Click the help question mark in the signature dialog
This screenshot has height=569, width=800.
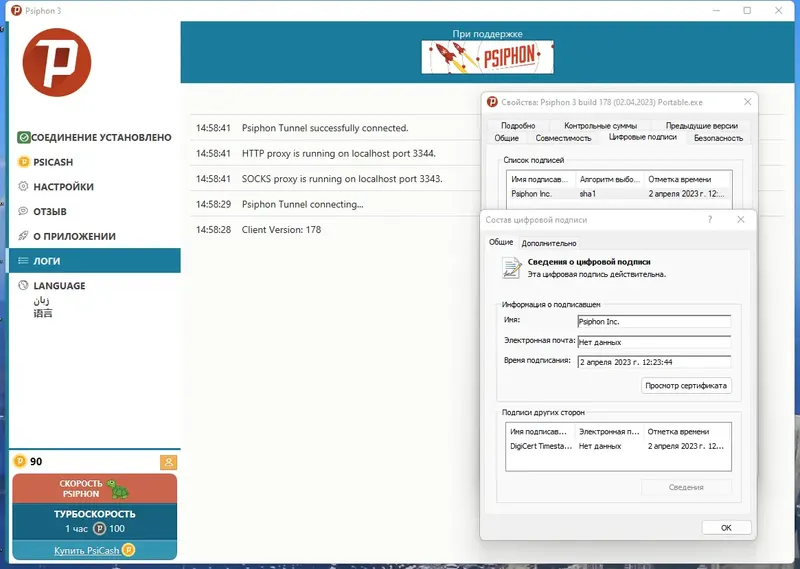click(710, 219)
